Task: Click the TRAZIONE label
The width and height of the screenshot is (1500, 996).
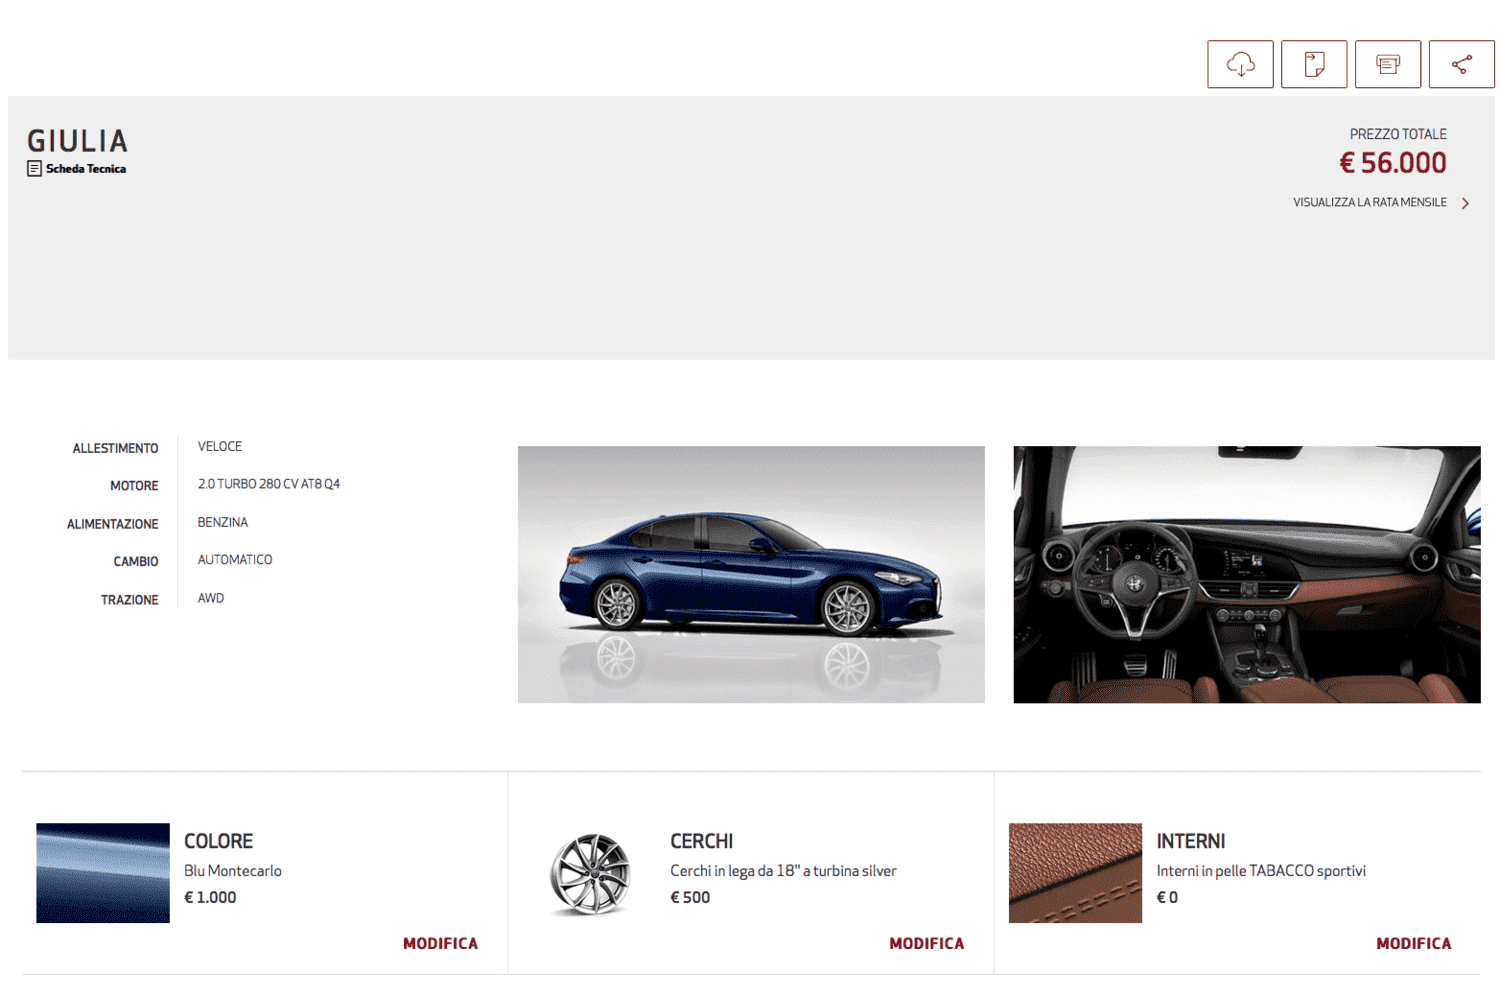Action: [130, 600]
